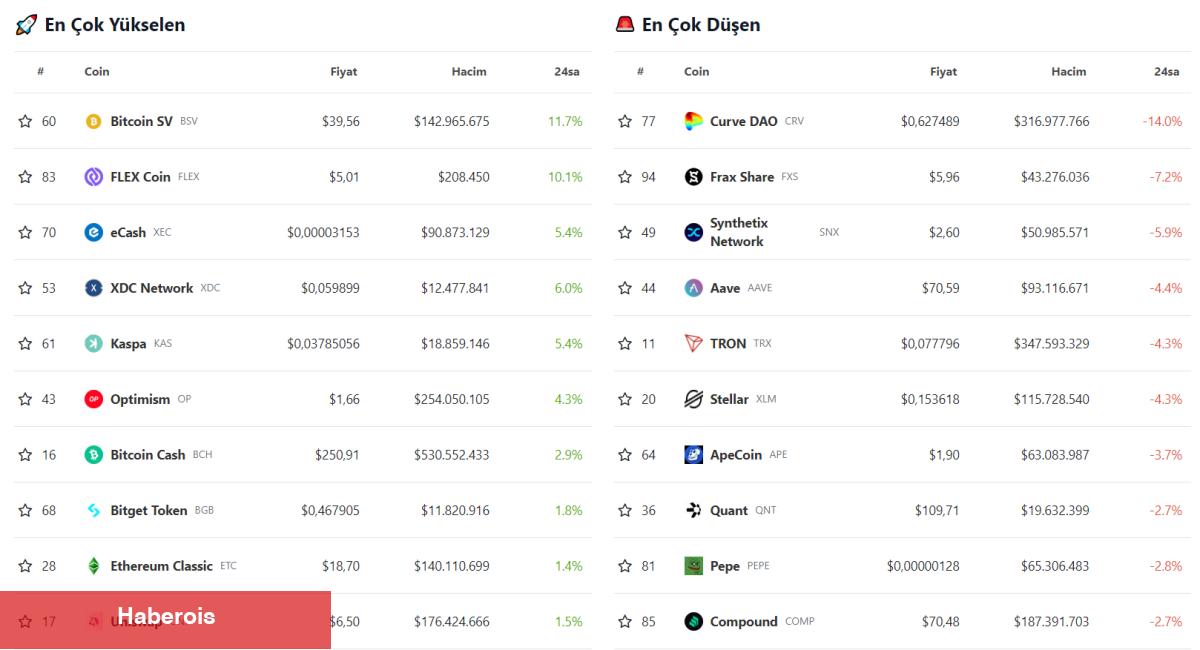Sort gainers table by Fiyat column
Viewport: 1200px width, 650px height.
pos(343,72)
